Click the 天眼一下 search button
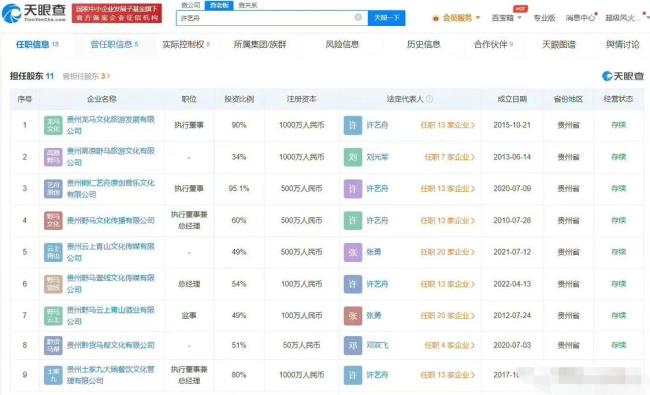650x395 pixels. tap(386, 18)
